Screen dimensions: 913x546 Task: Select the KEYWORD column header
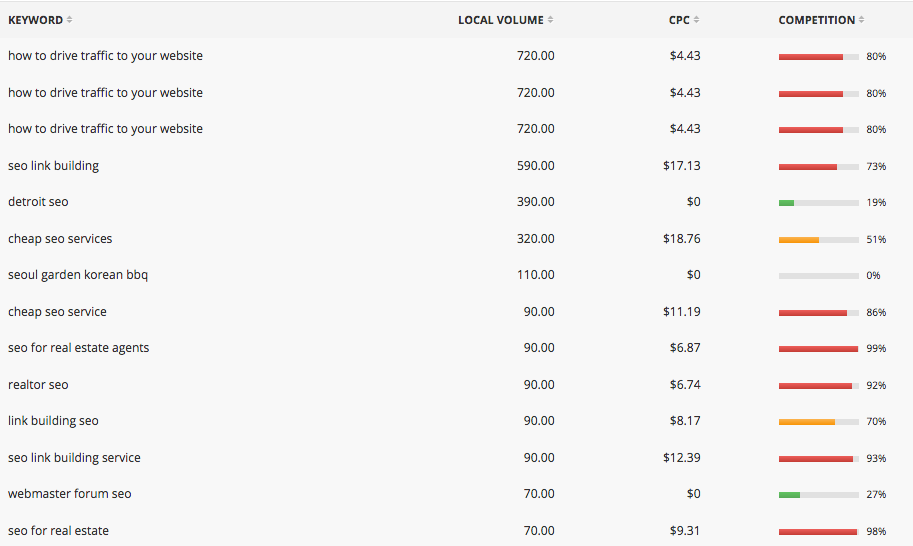36,20
